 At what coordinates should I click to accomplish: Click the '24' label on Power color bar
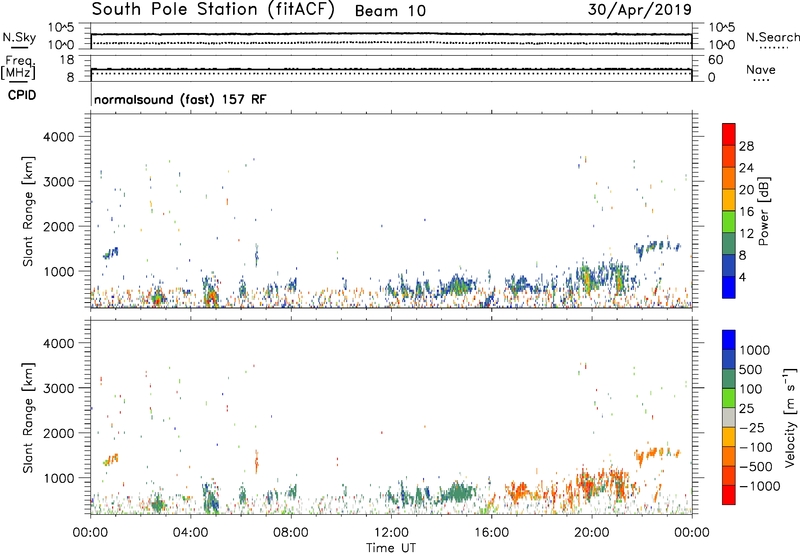746,168
